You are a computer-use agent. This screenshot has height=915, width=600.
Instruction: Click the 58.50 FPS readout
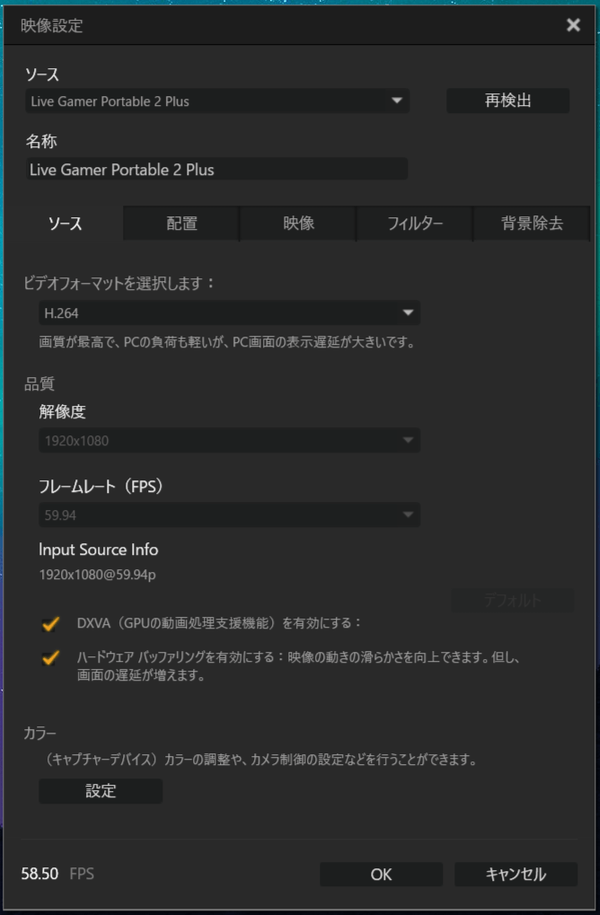(57, 874)
